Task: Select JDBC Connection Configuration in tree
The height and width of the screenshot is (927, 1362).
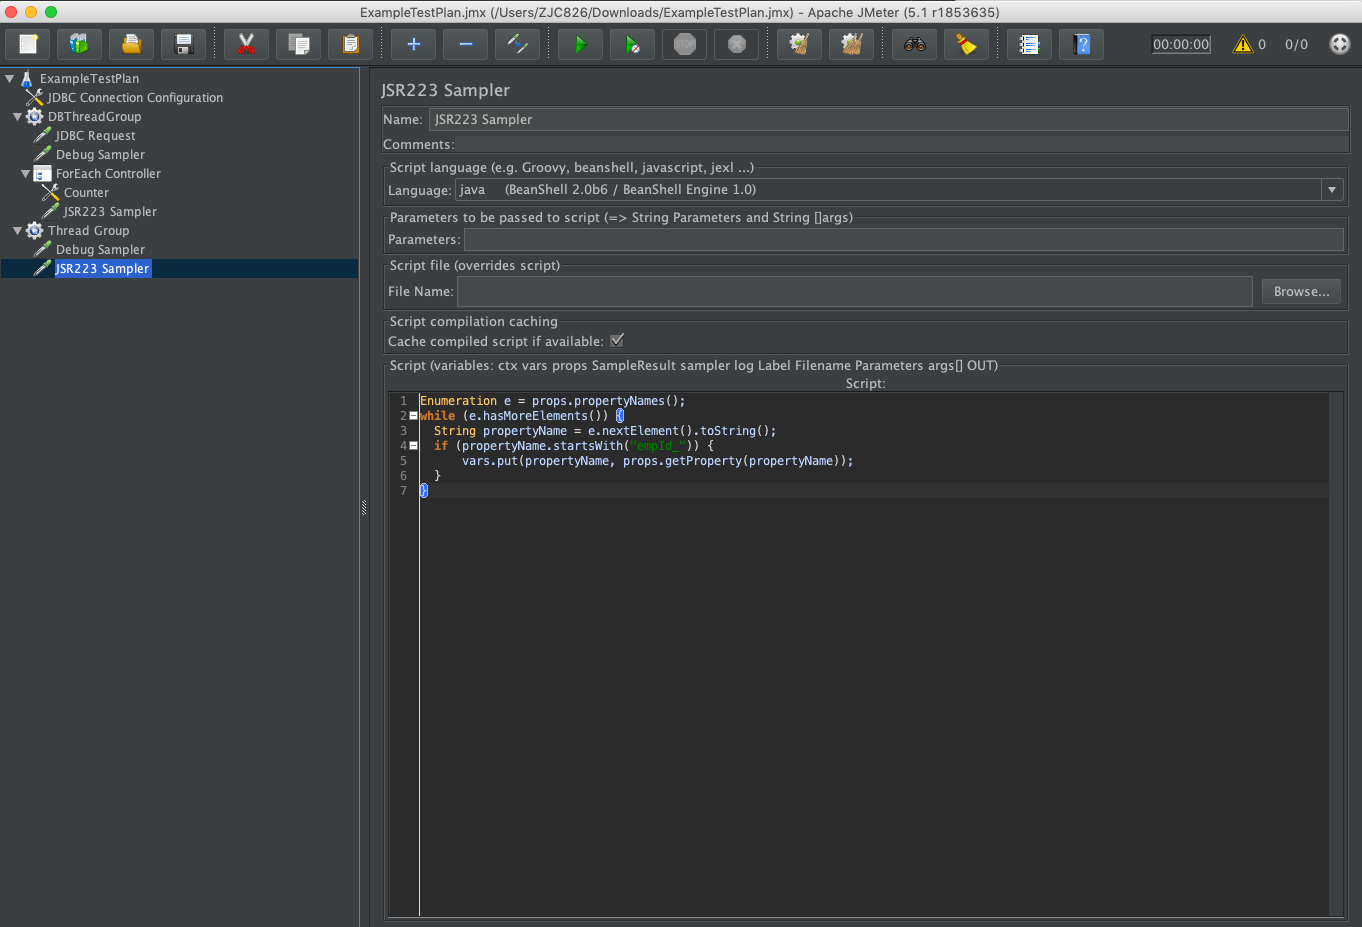Action: [135, 97]
